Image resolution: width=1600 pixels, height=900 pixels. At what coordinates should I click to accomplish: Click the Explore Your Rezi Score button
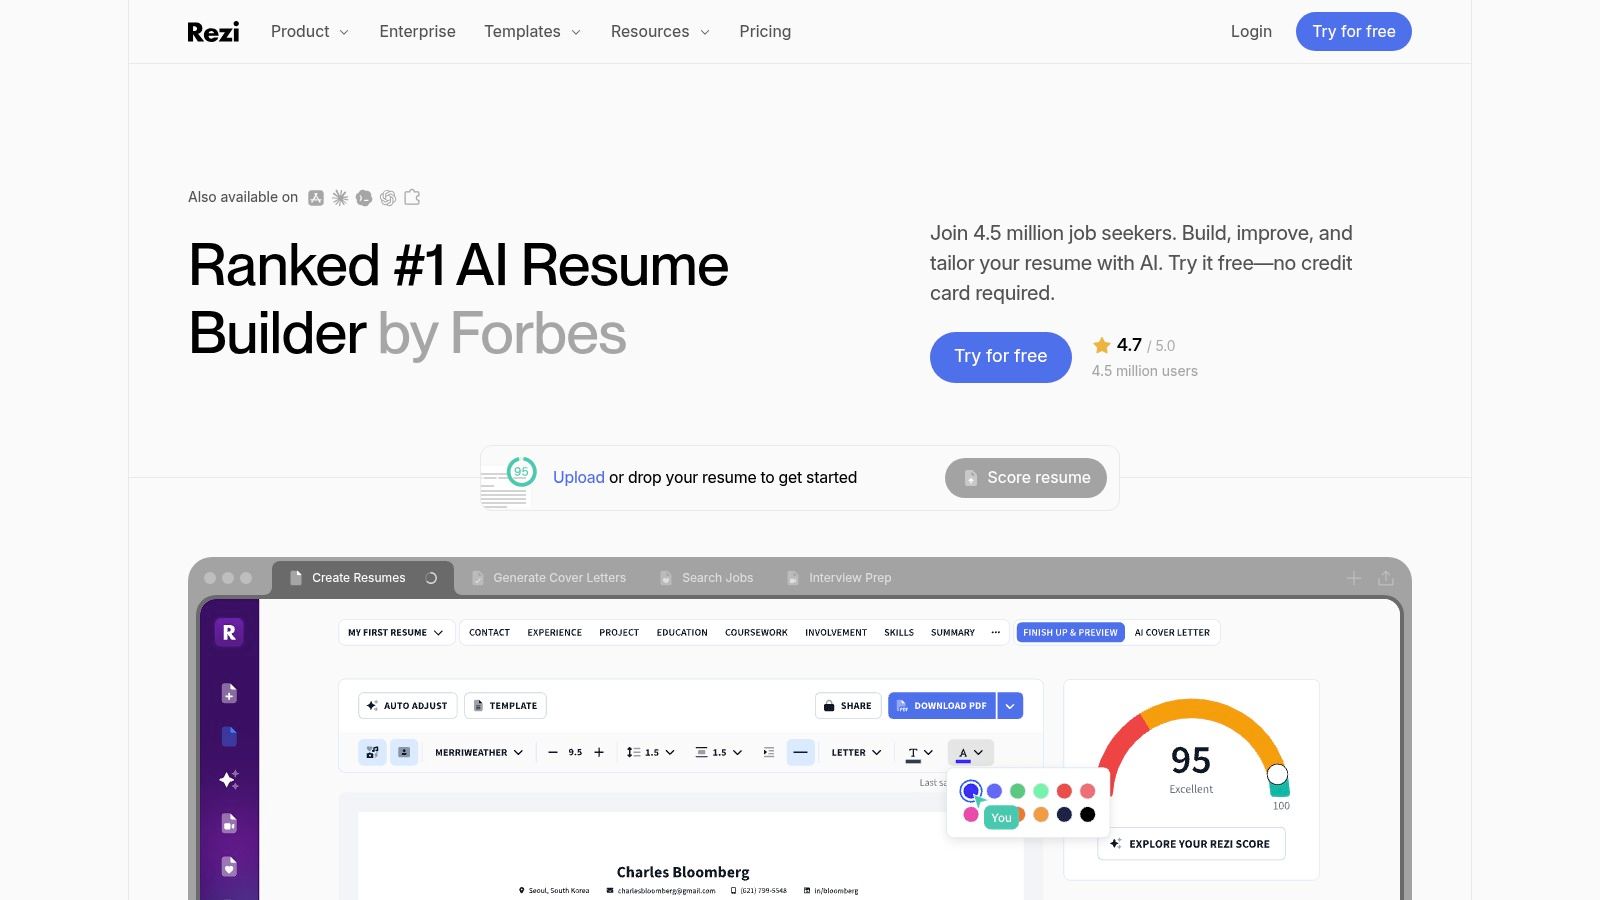[1191, 844]
